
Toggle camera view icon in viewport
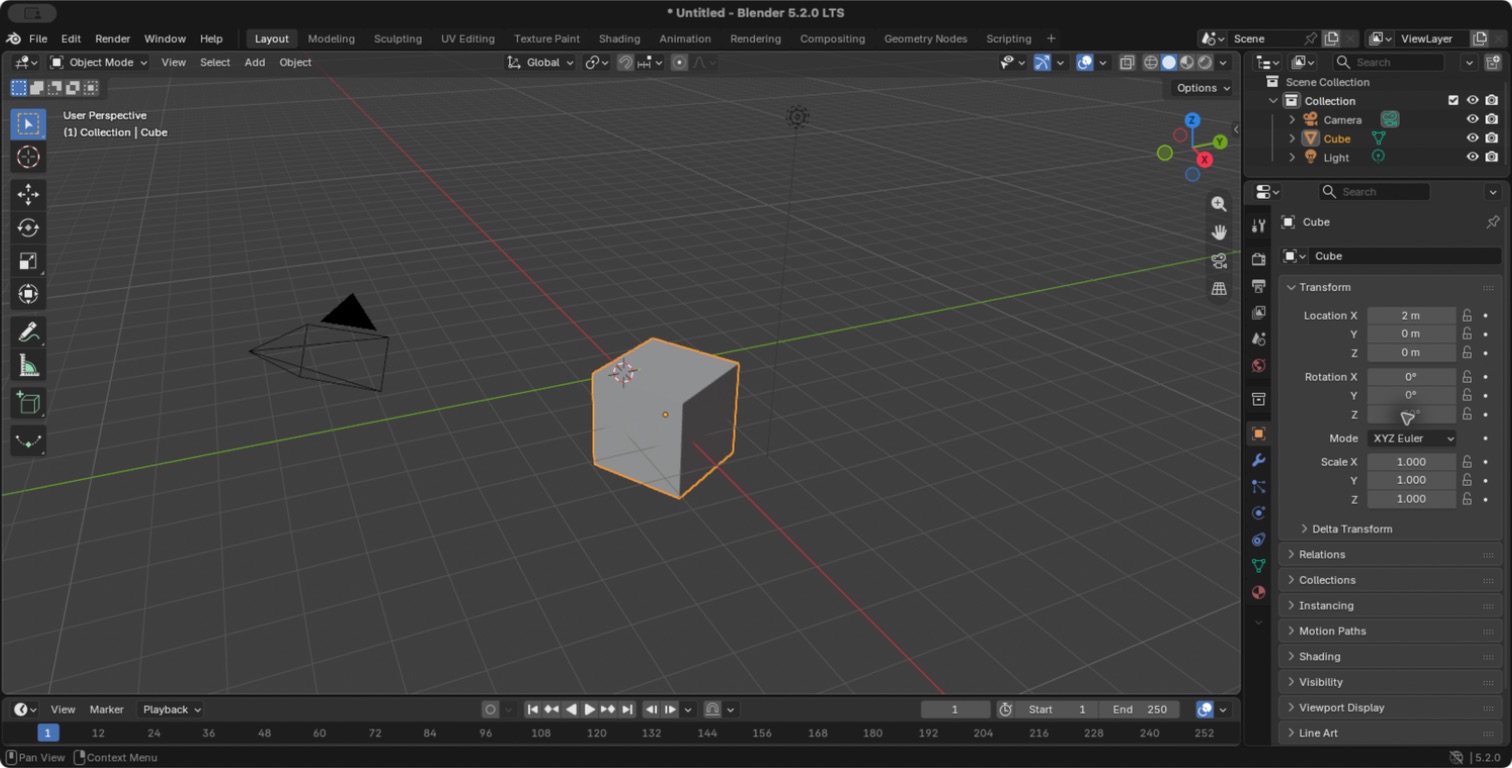pyautogui.click(x=1219, y=261)
